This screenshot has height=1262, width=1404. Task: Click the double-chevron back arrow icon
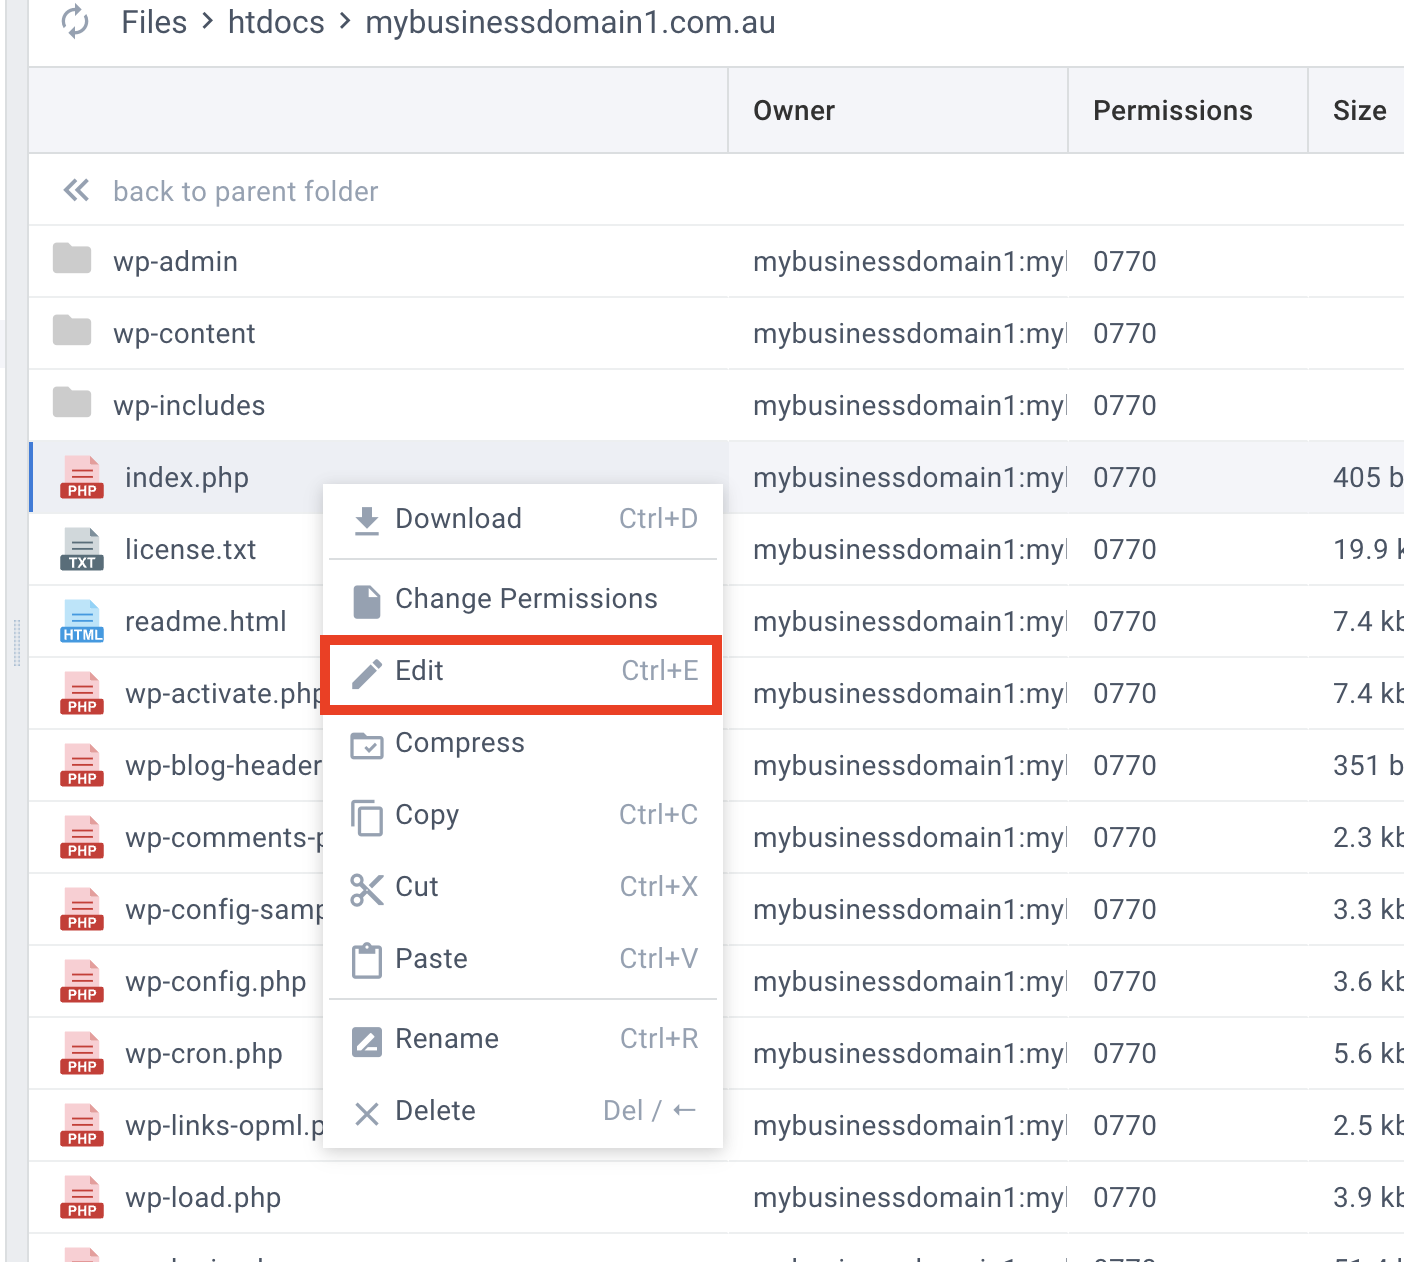click(76, 190)
